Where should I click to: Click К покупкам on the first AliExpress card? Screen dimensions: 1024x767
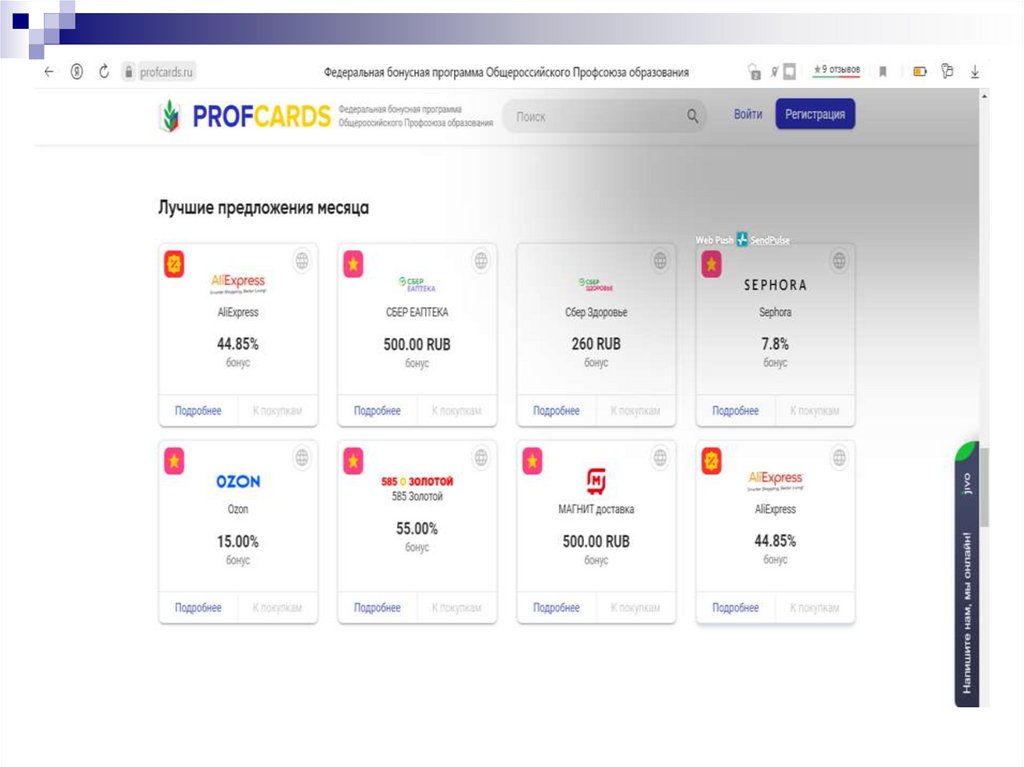coord(278,411)
